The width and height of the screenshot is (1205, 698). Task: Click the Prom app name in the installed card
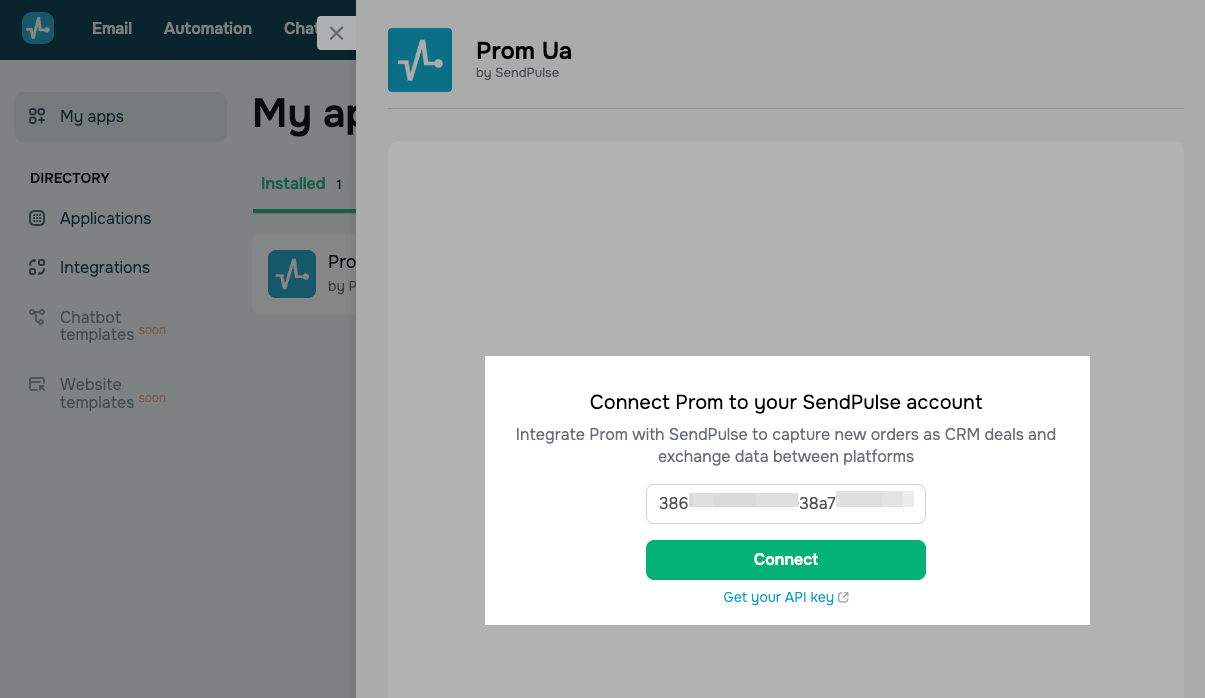coord(342,262)
